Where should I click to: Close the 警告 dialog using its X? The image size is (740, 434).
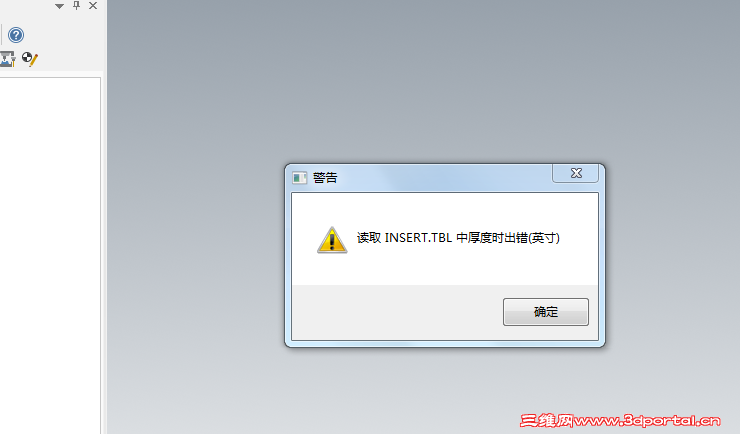(x=576, y=173)
